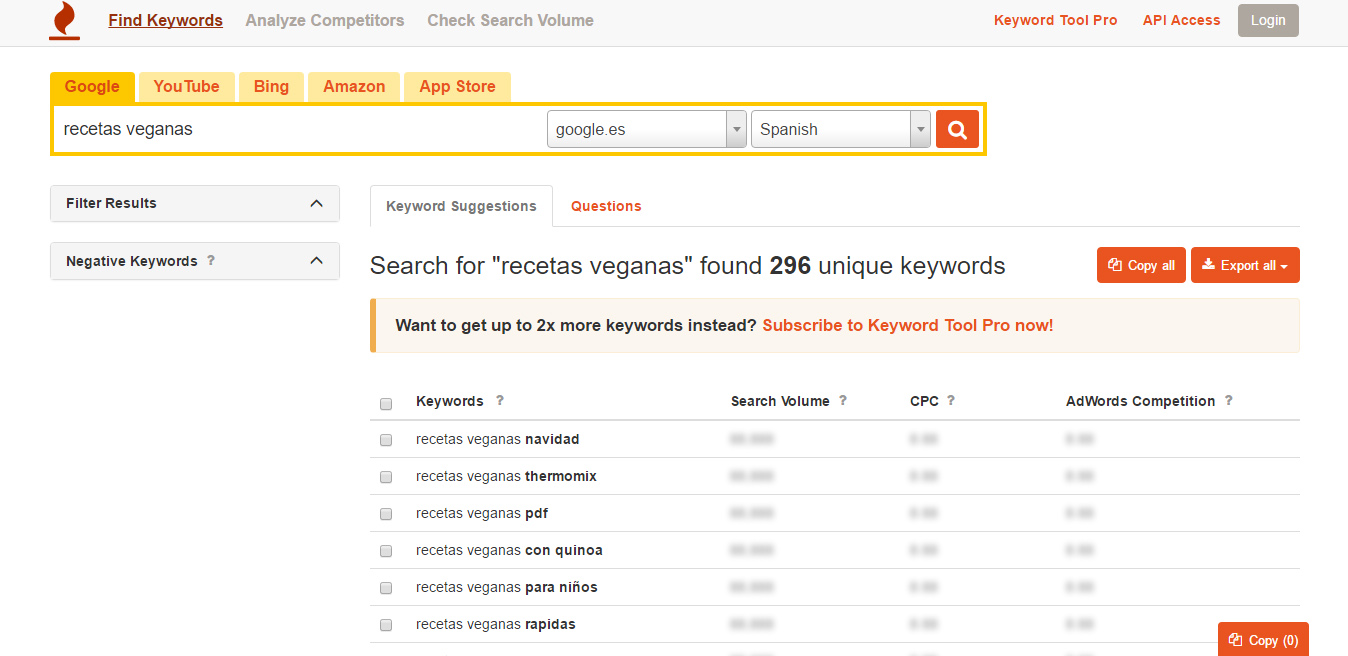Click the Keyword Tool flame logo
The width and height of the screenshot is (1348, 656).
[x=63, y=21]
